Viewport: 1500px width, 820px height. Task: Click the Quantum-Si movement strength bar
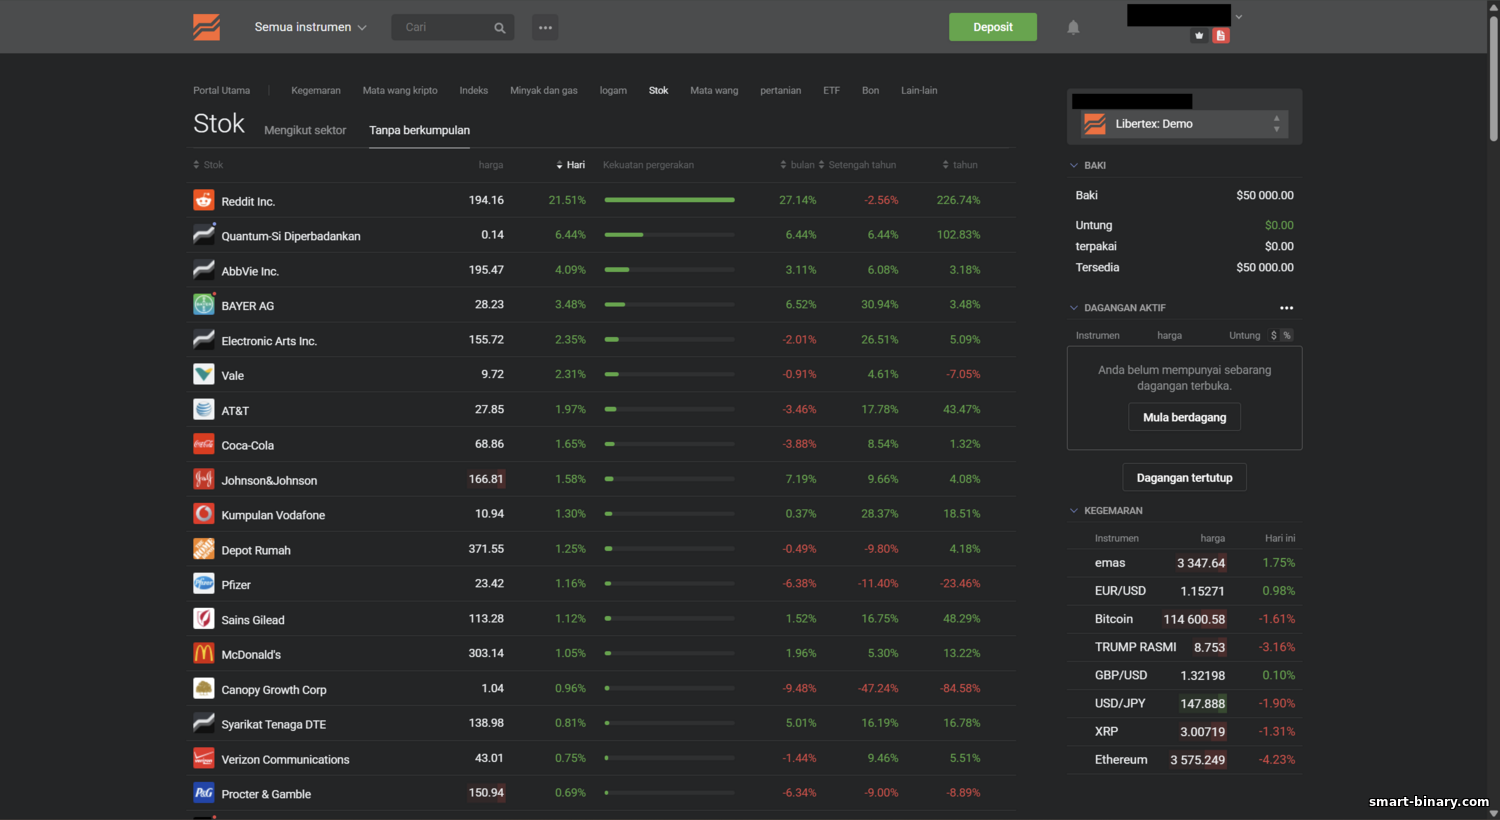tap(670, 235)
